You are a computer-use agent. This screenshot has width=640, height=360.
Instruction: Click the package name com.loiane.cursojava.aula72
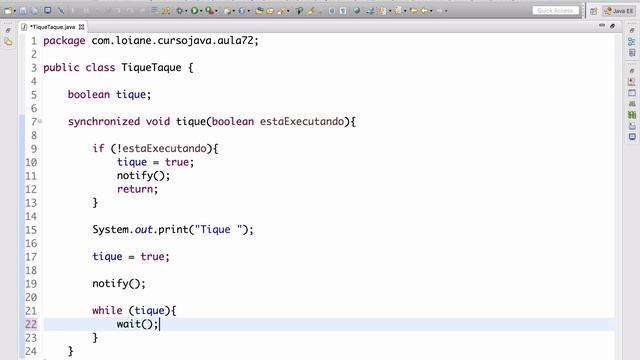[x=172, y=41]
